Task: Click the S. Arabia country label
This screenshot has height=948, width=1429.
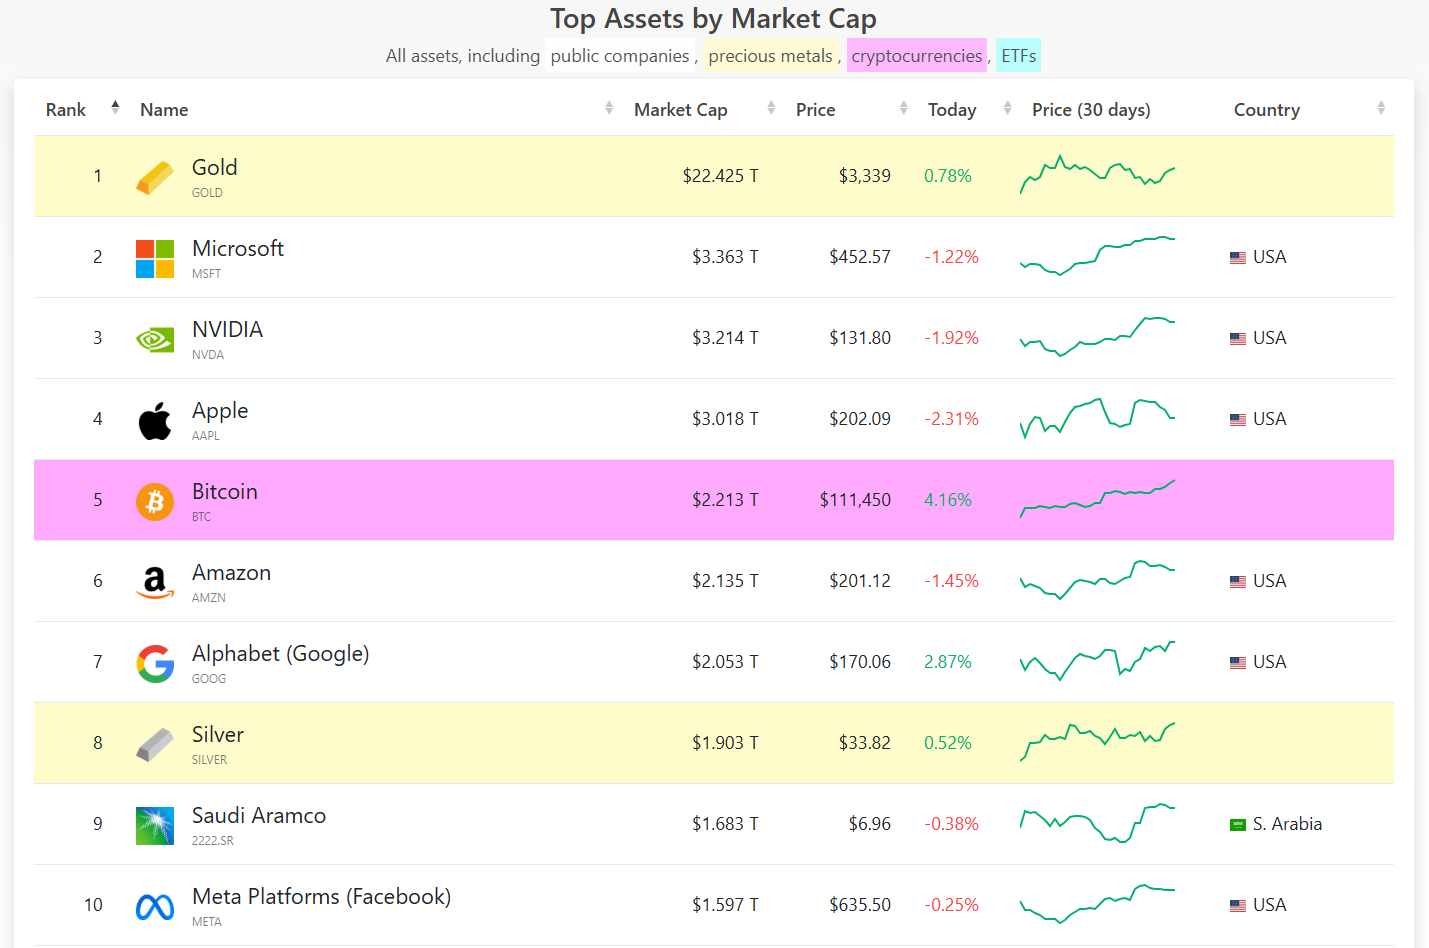Action: (x=1287, y=824)
